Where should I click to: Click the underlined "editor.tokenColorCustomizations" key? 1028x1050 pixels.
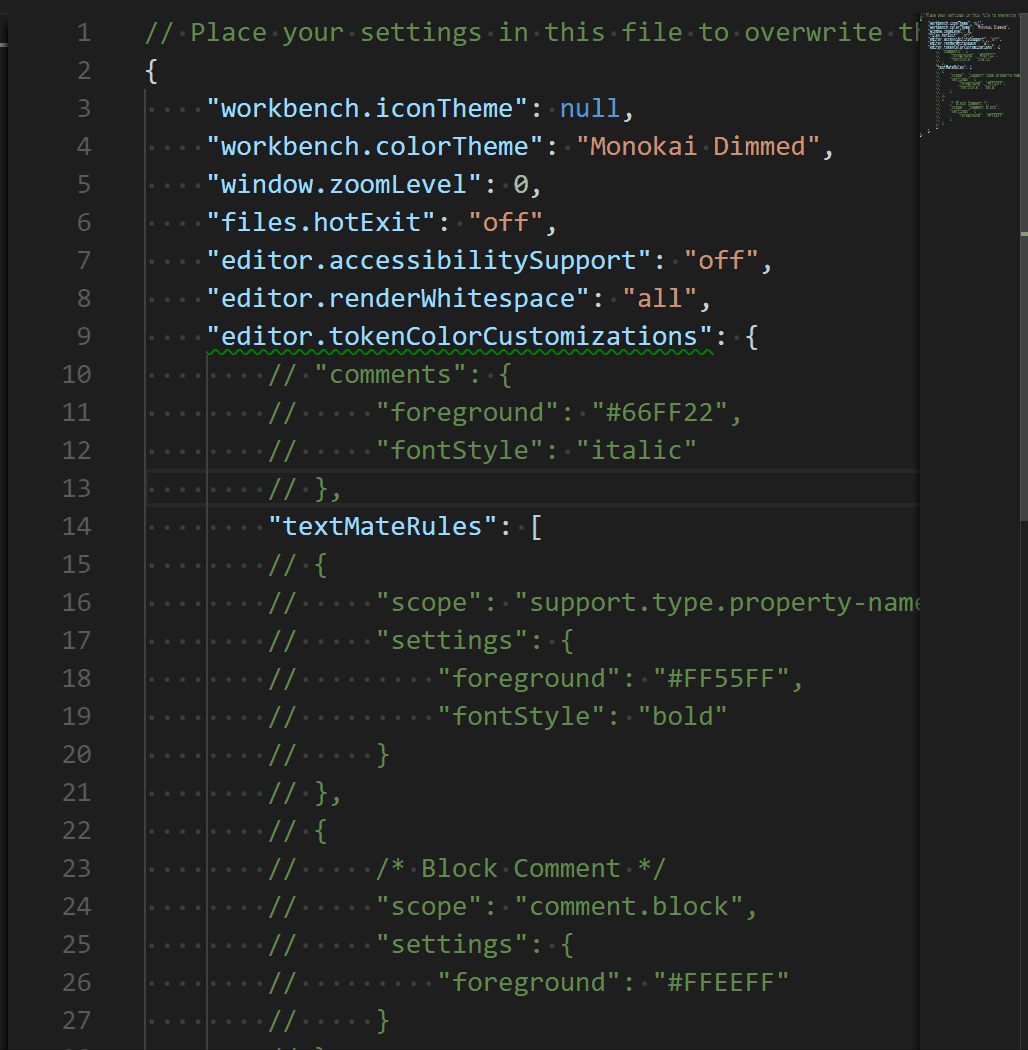[x=459, y=337]
